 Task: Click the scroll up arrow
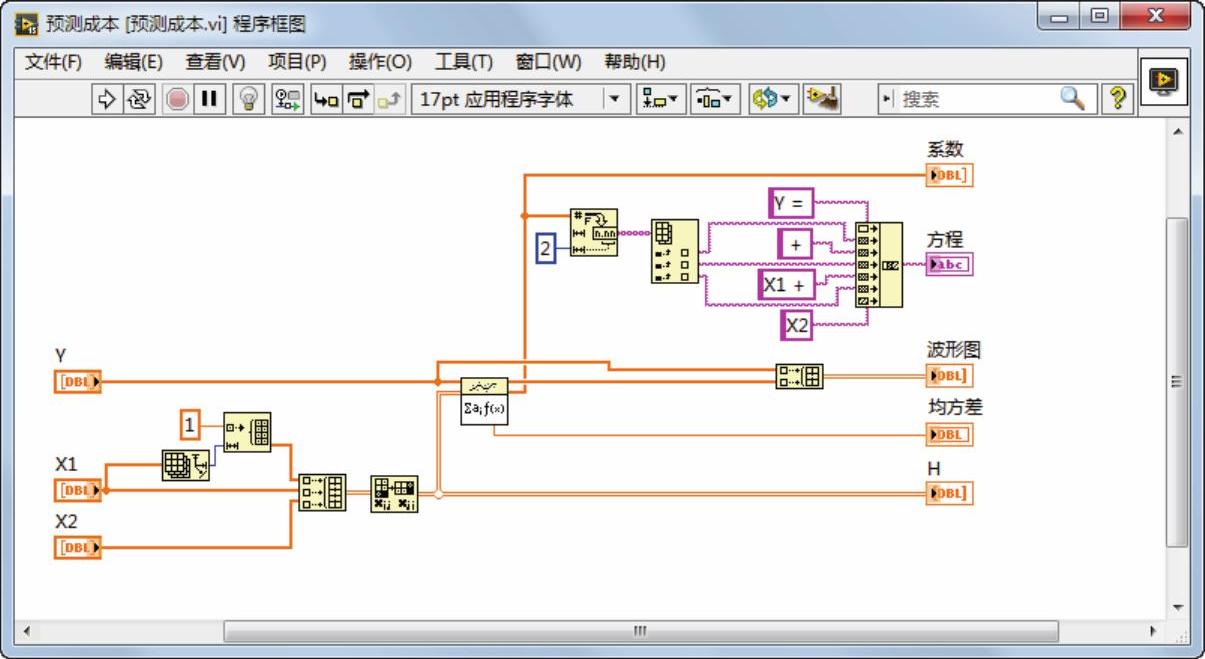coord(1177,132)
